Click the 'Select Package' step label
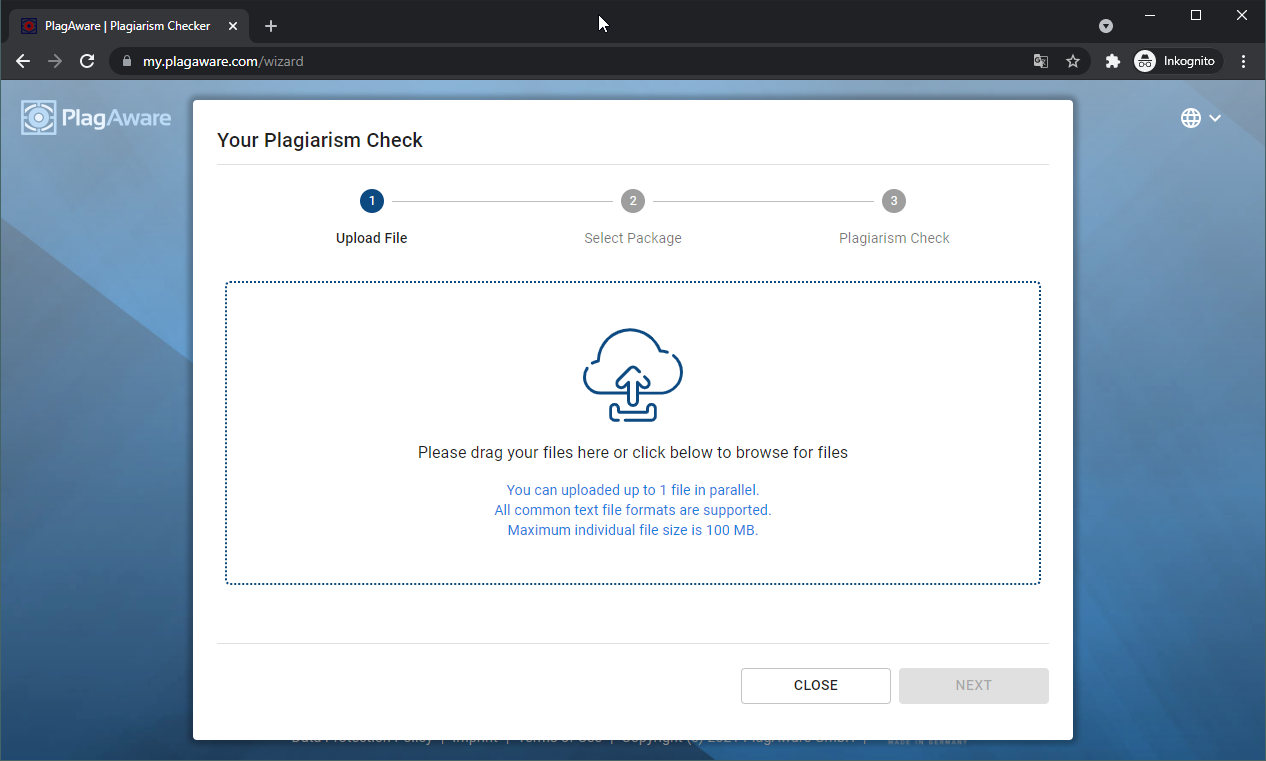Viewport: 1266px width, 761px height. click(633, 238)
